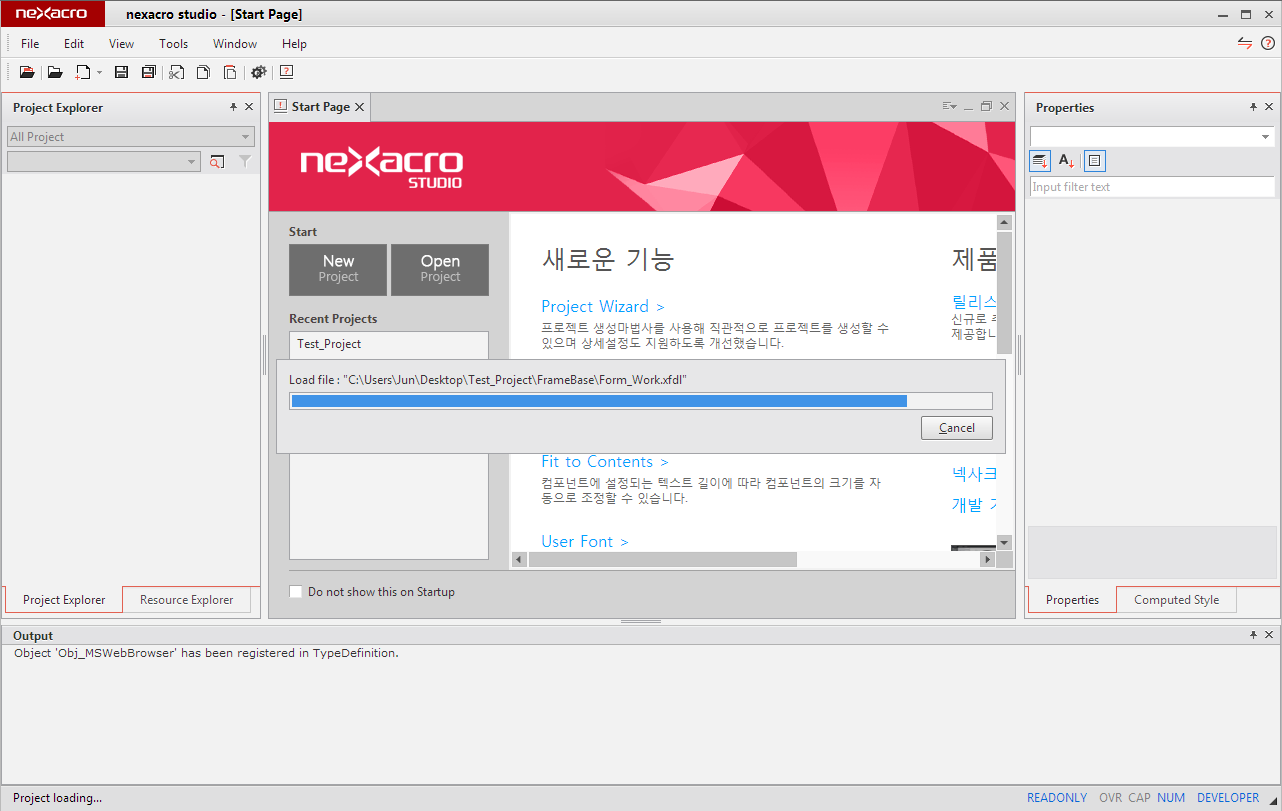Pin the Properties panel
The height and width of the screenshot is (811, 1282).
pos(1253,107)
